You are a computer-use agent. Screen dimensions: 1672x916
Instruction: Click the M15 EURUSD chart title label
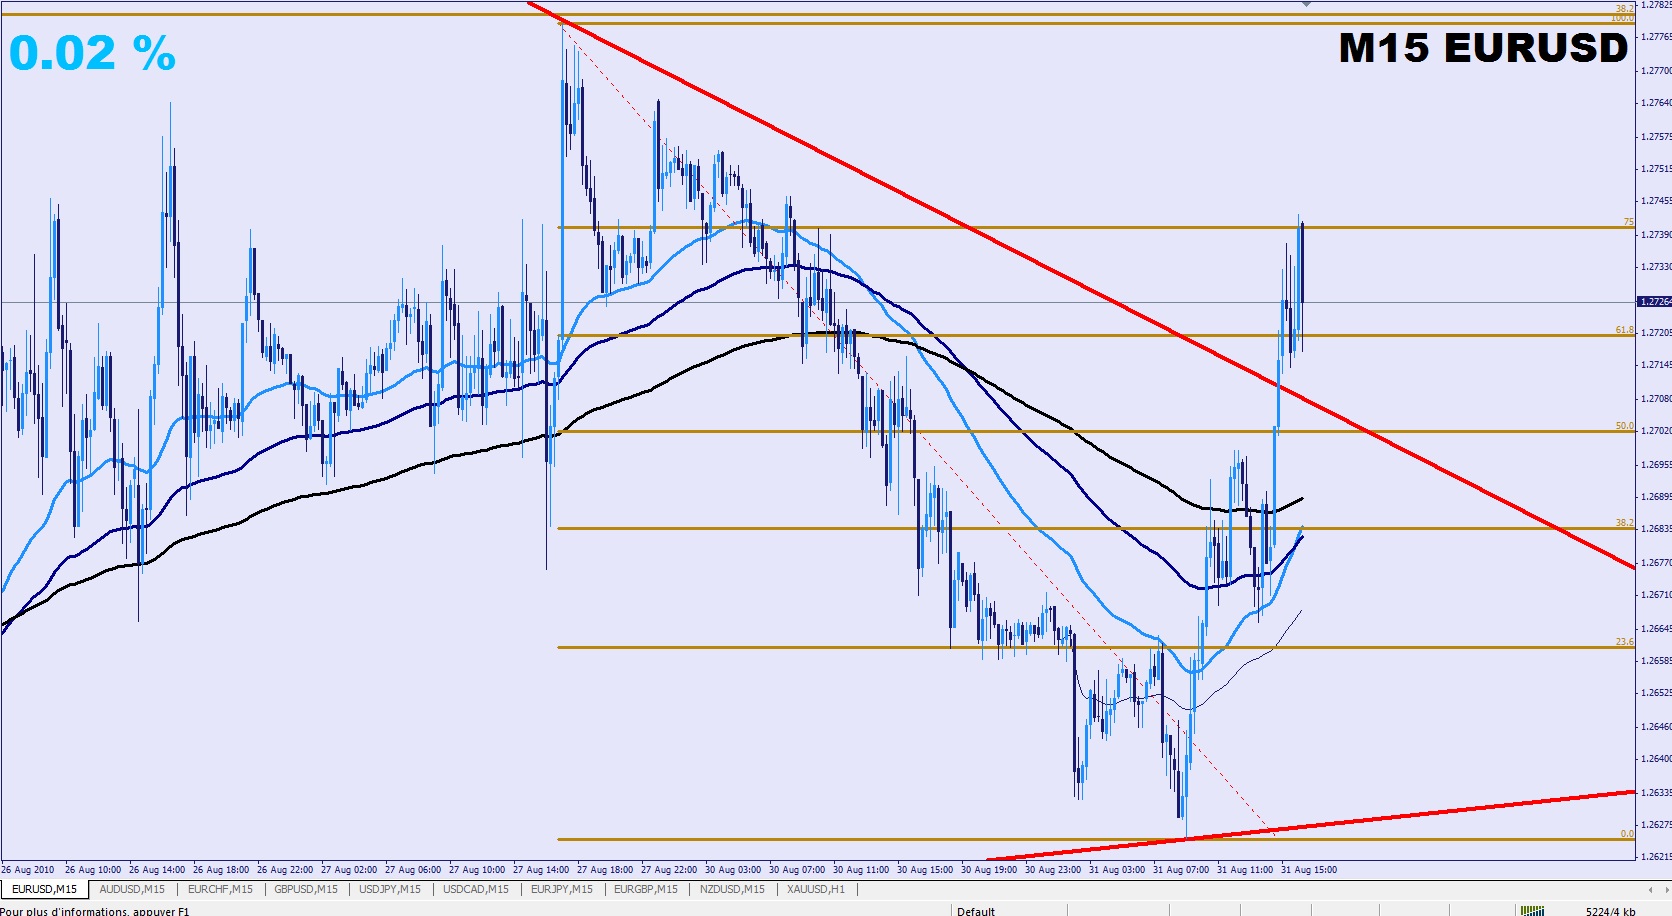click(x=1484, y=48)
